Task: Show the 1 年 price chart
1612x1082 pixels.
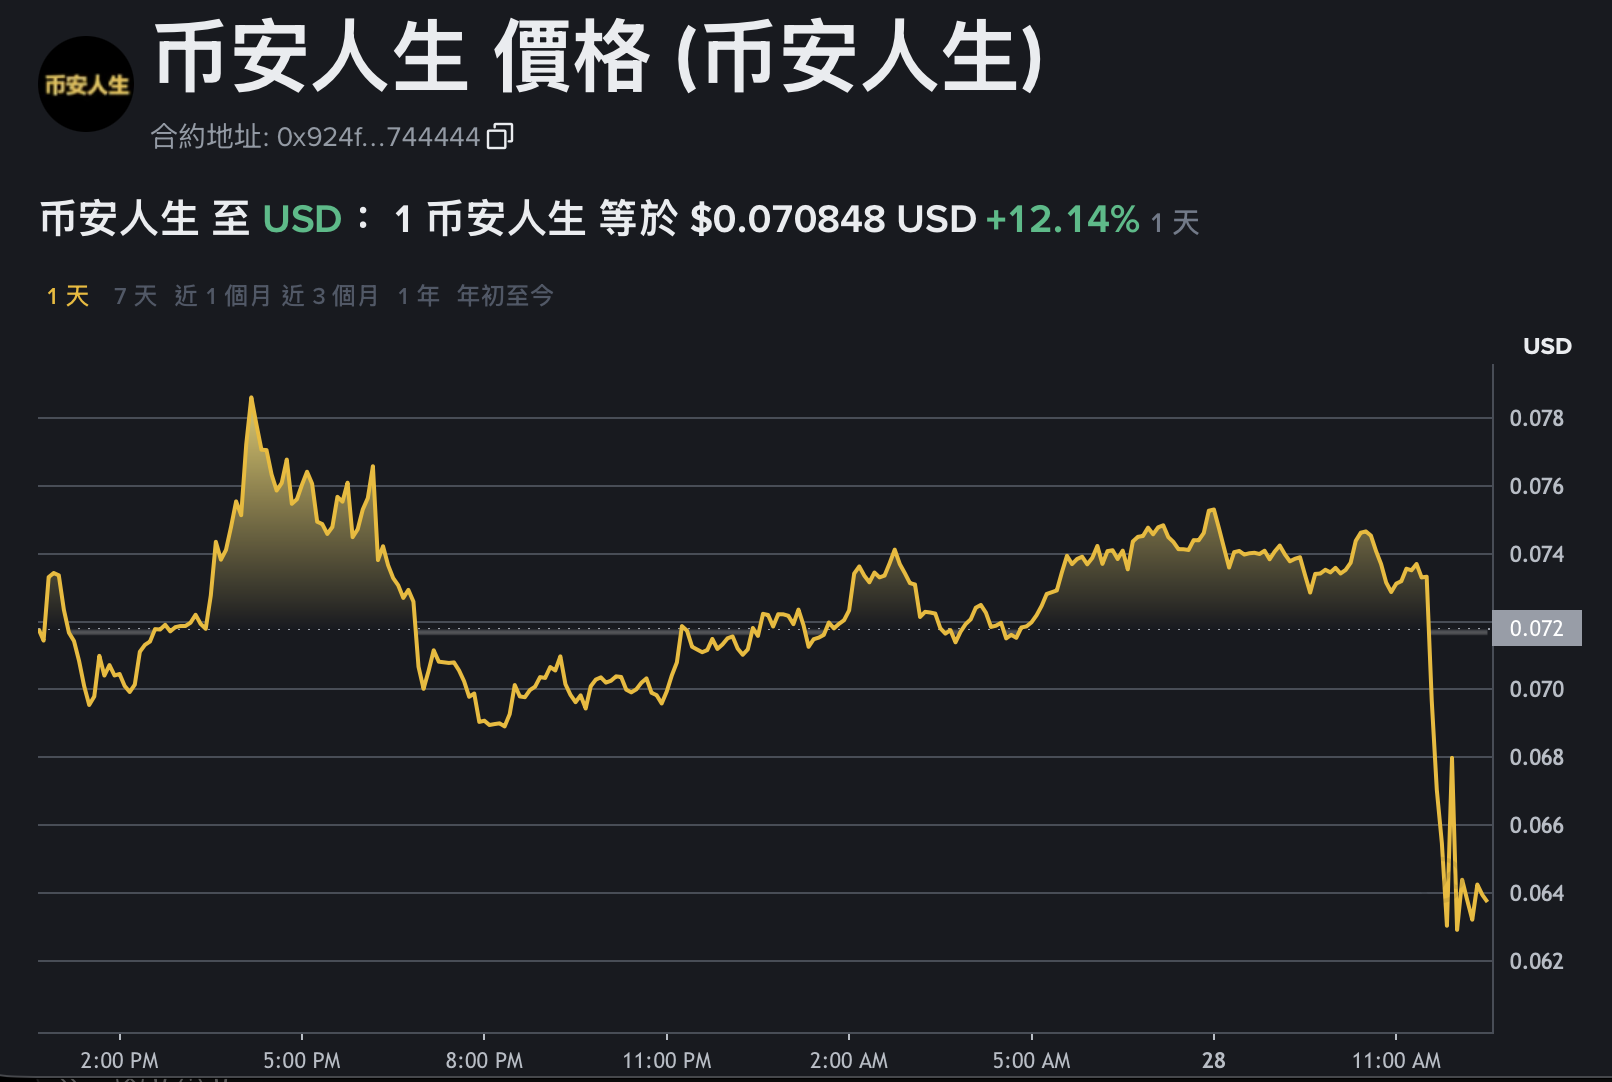Action: coord(418,296)
